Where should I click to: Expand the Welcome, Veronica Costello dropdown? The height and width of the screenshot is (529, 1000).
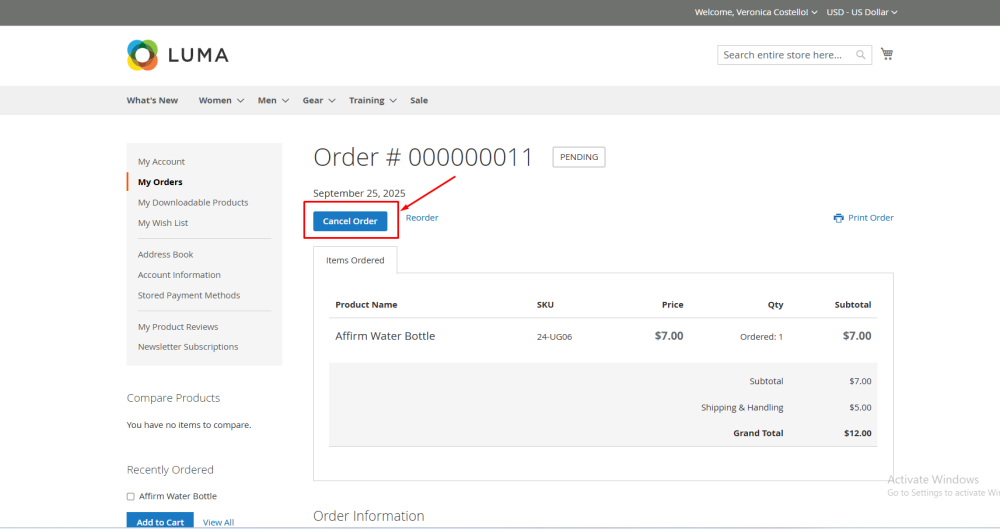(x=756, y=12)
